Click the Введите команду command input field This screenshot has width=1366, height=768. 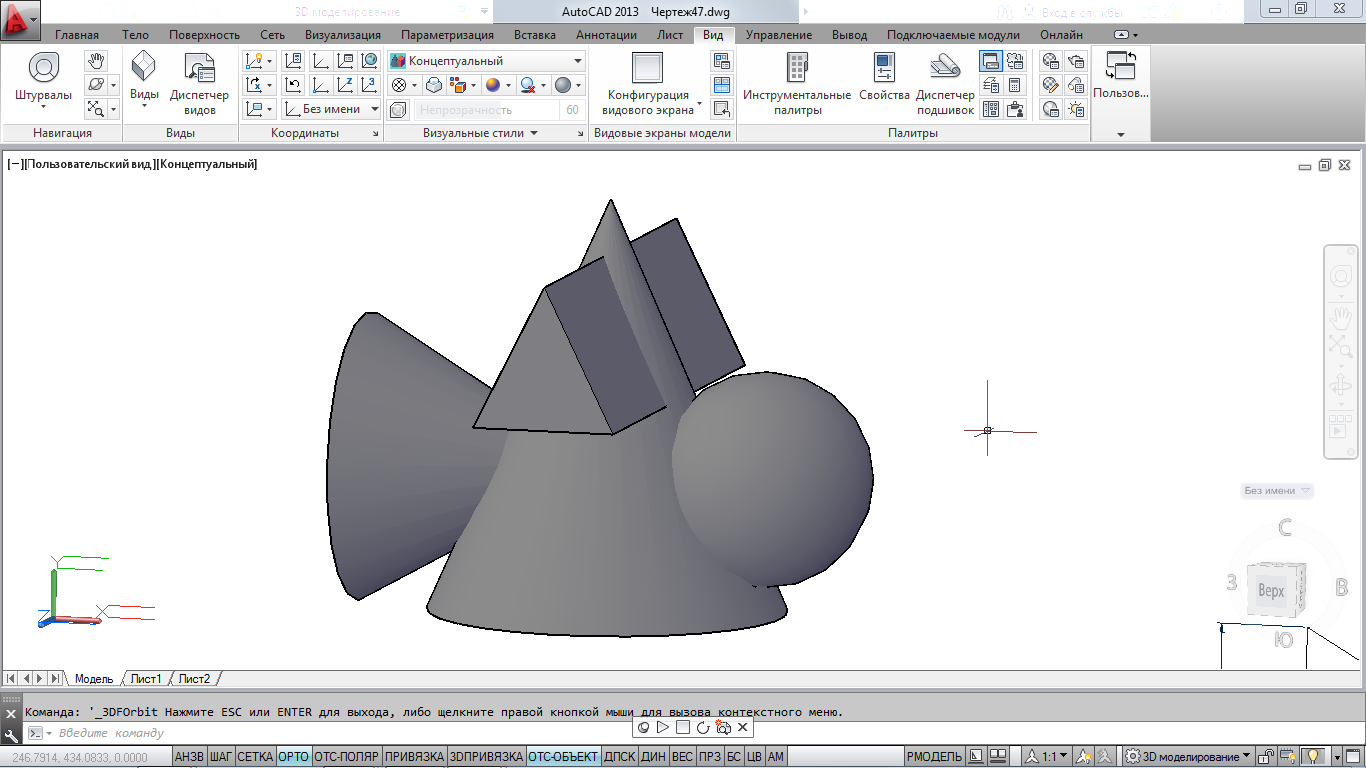[x=300, y=733]
